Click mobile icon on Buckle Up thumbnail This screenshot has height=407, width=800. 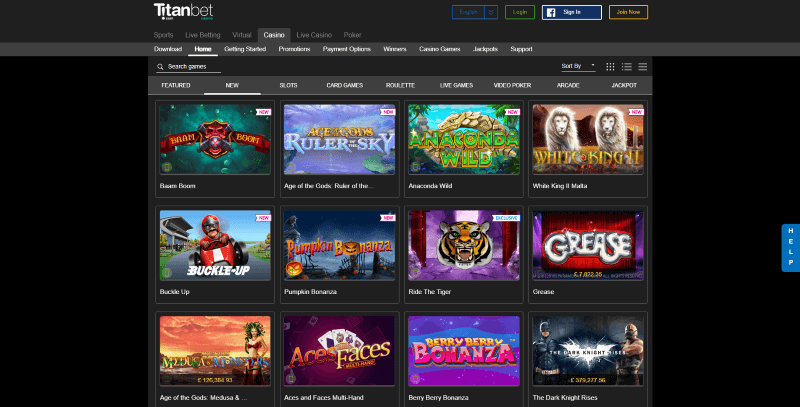166,273
